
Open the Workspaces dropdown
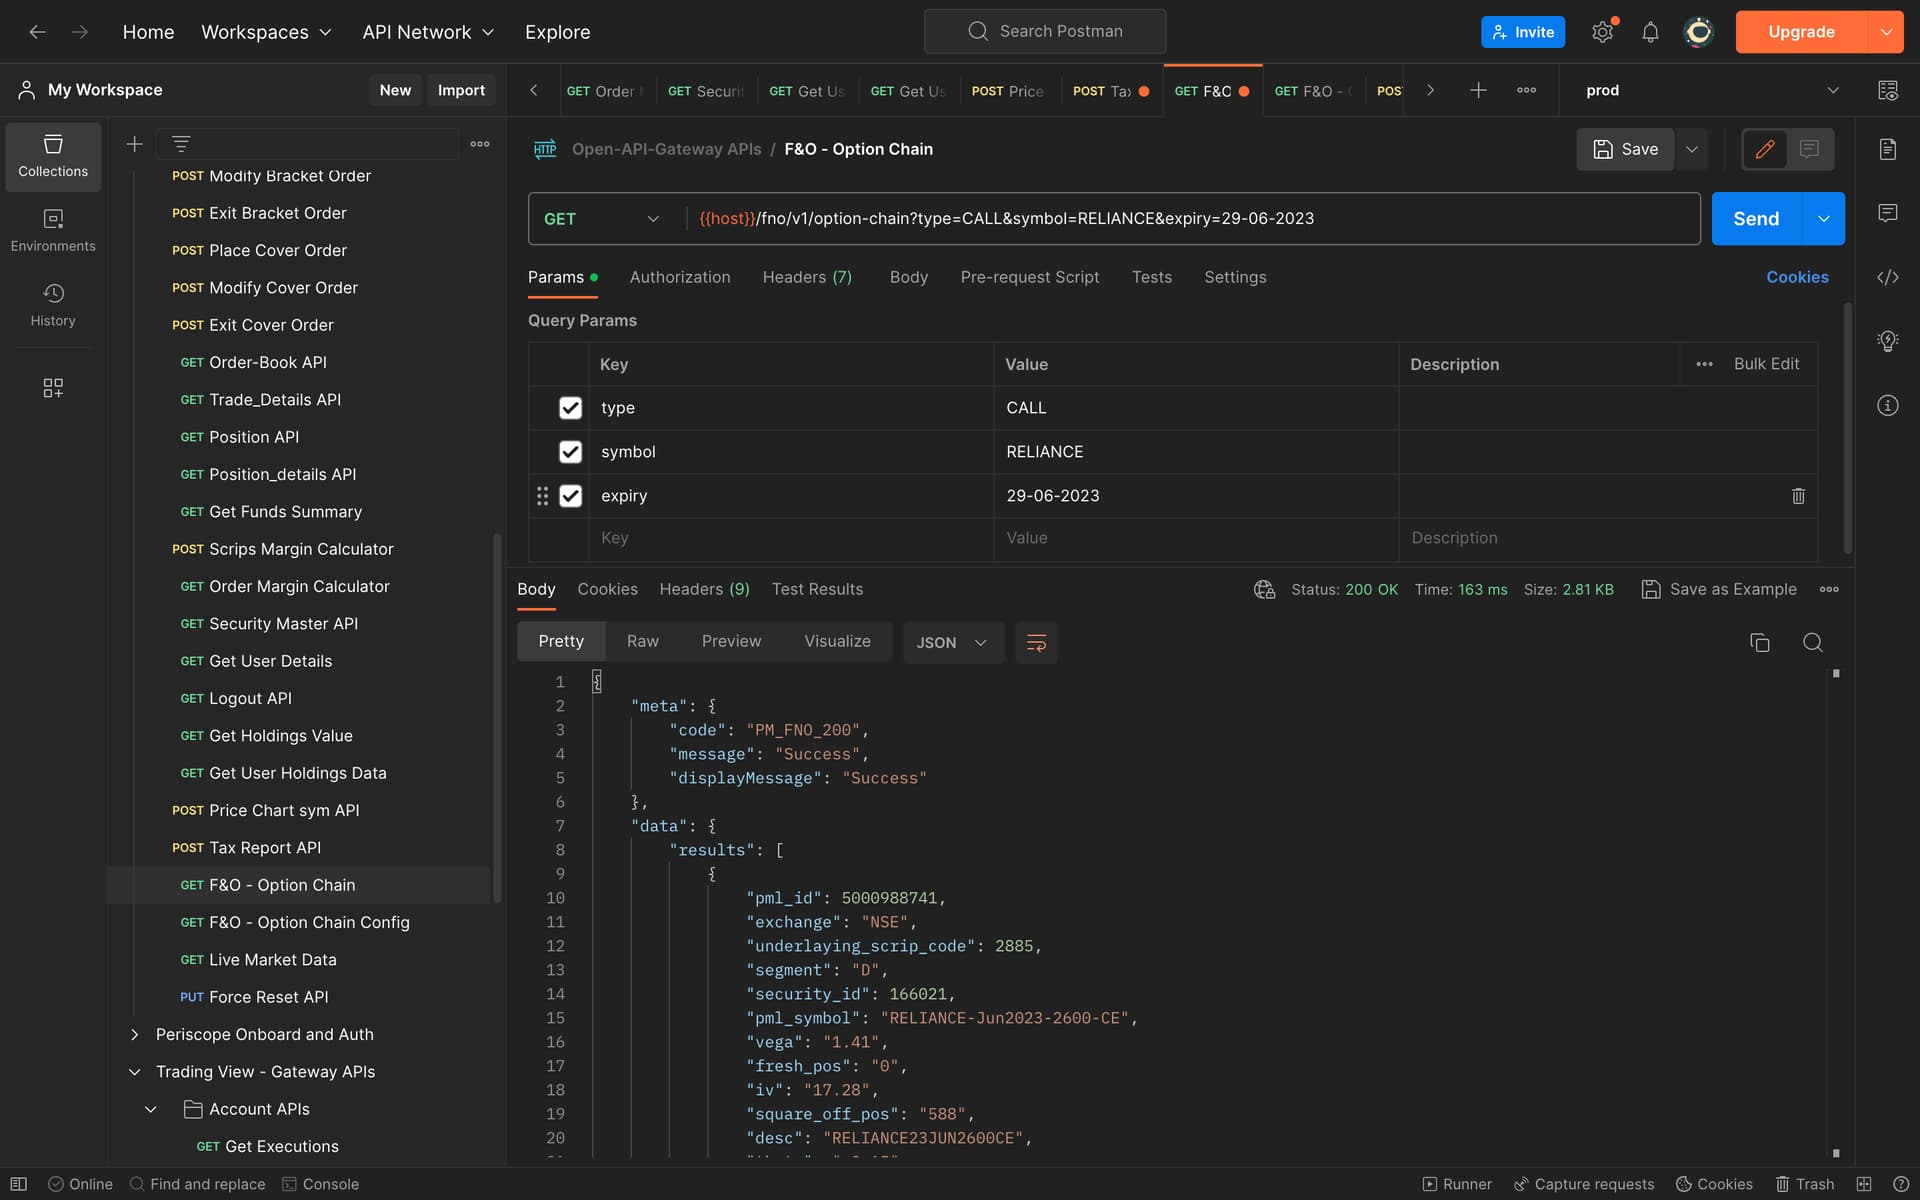266,32
